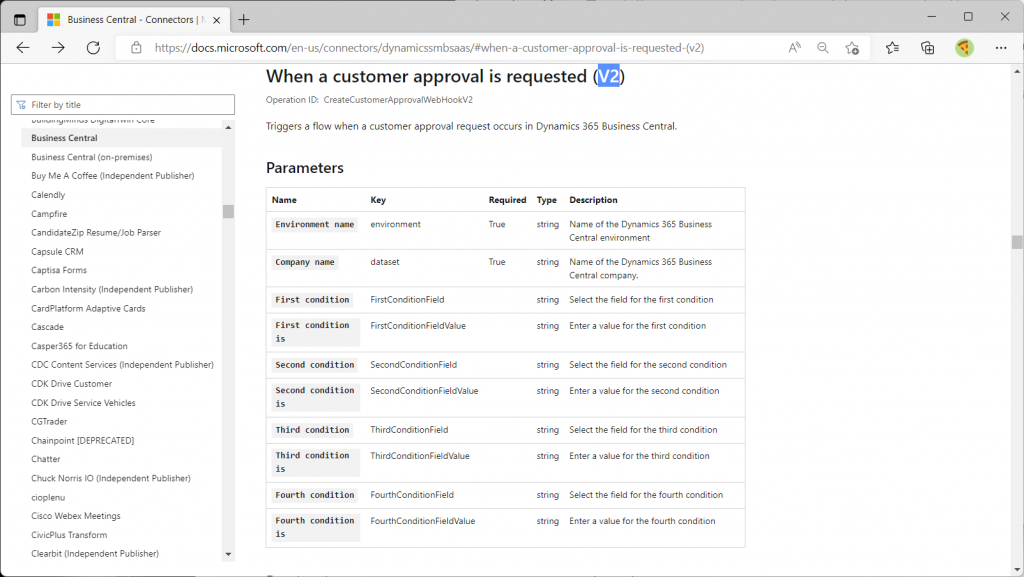Image resolution: width=1024 pixels, height=577 pixels.
Task: Open CDK Drive Service Vehicles
Action: [83, 403]
